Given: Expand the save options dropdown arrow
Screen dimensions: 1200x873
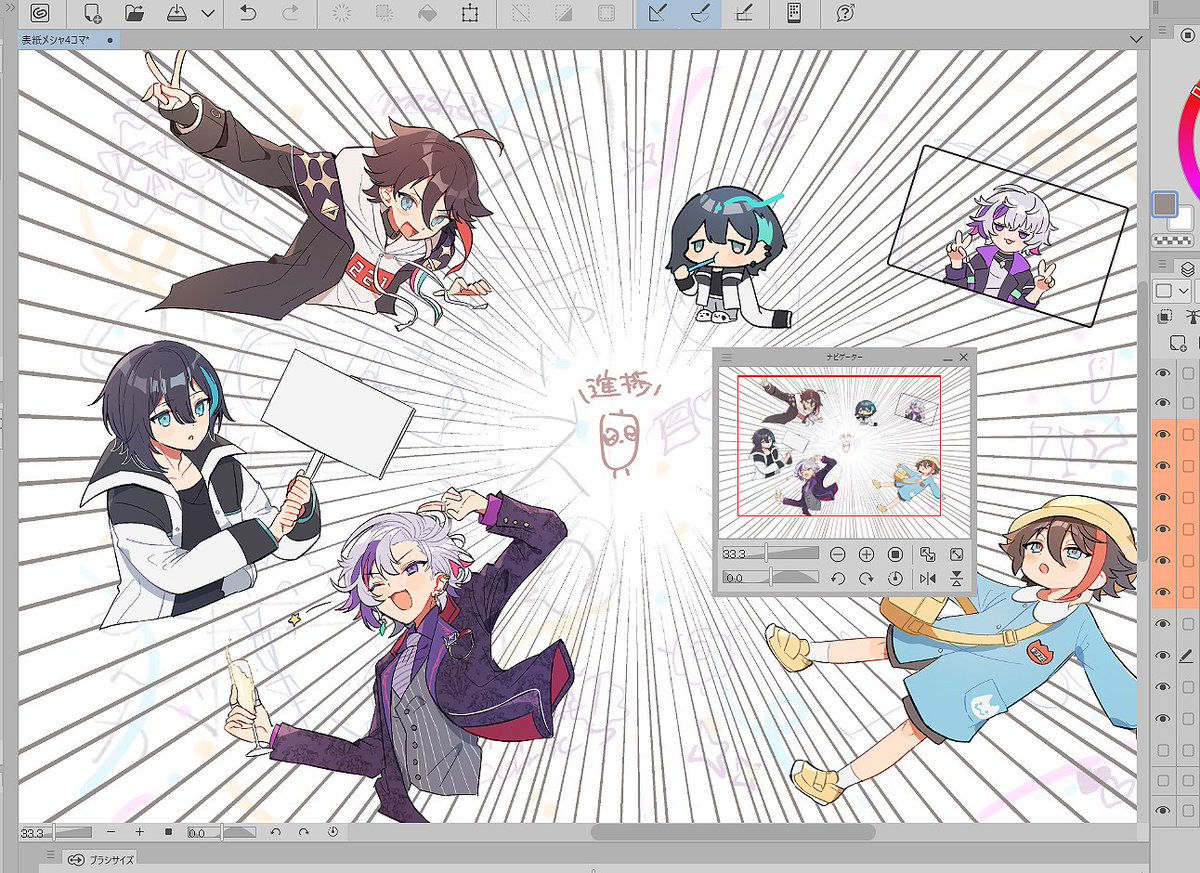Looking at the screenshot, I should (x=208, y=14).
